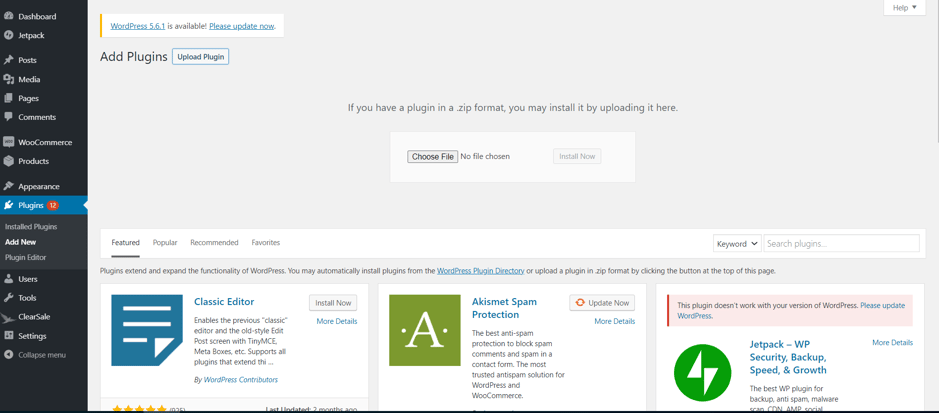Open the Keyword search type dropdown
The height and width of the screenshot is (413, 939).
tap(737, 243)
